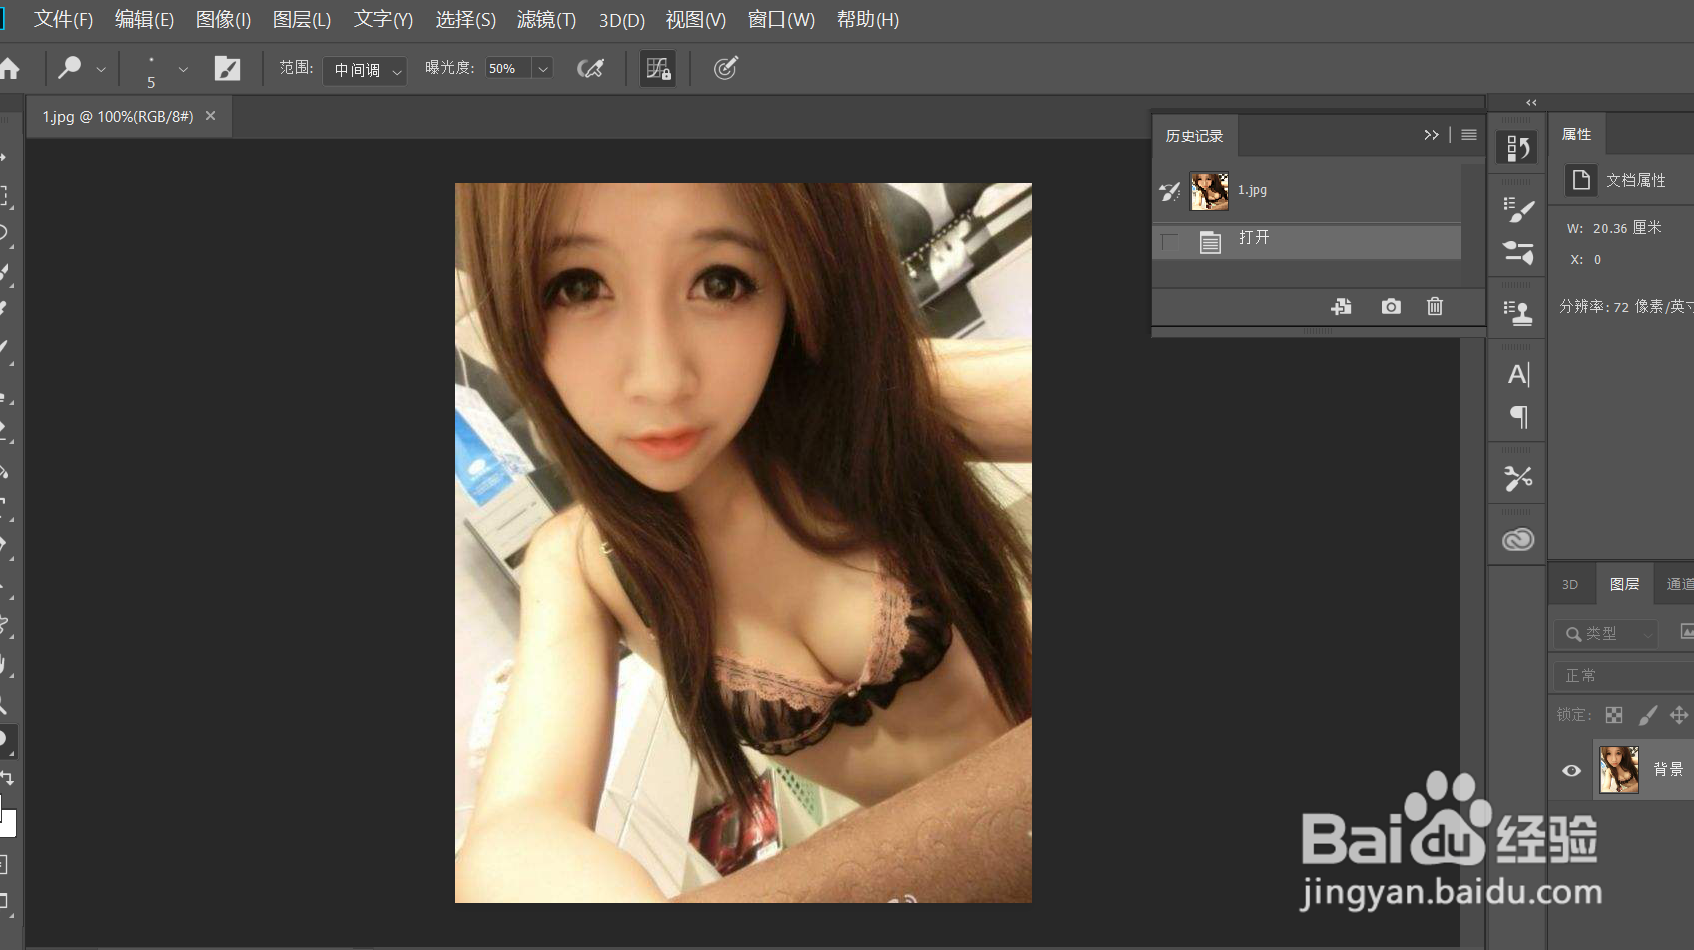Open the Clone Source dock icon

pos(1518,313)
